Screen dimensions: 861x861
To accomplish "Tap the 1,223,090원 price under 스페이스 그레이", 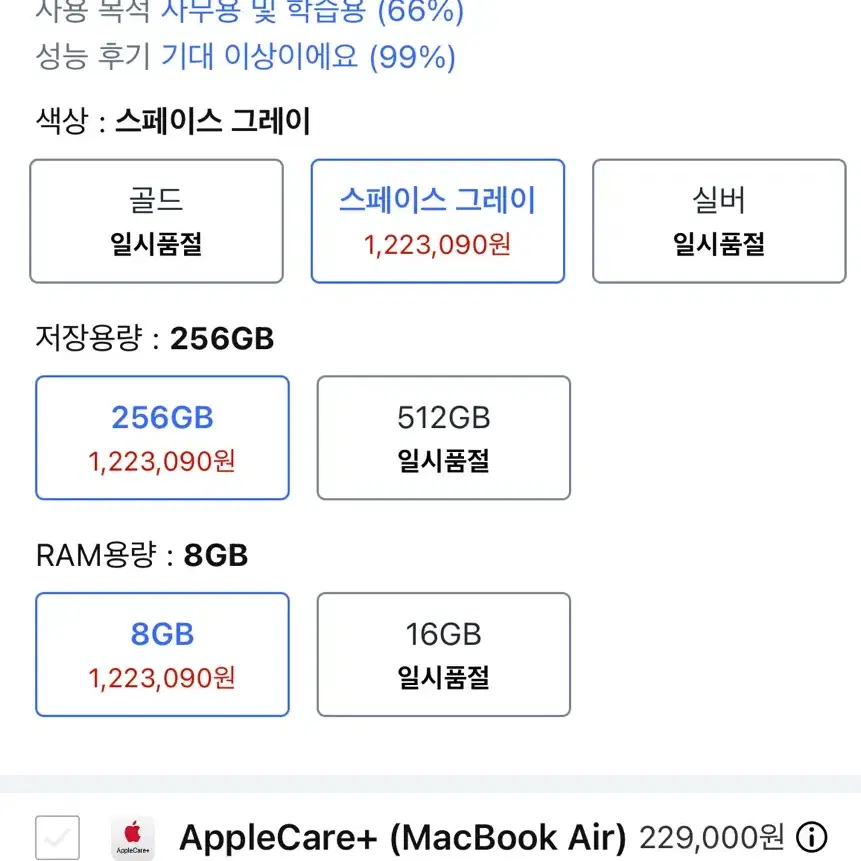I will pos(438,244).
